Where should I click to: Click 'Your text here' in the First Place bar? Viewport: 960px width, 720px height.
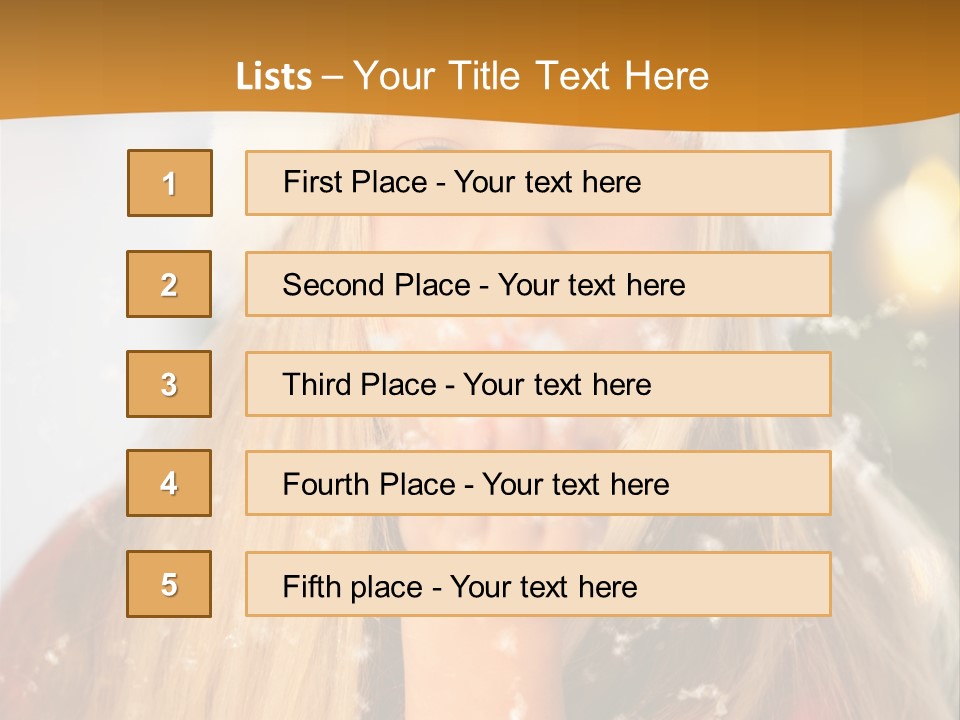[x=547, y=182]
